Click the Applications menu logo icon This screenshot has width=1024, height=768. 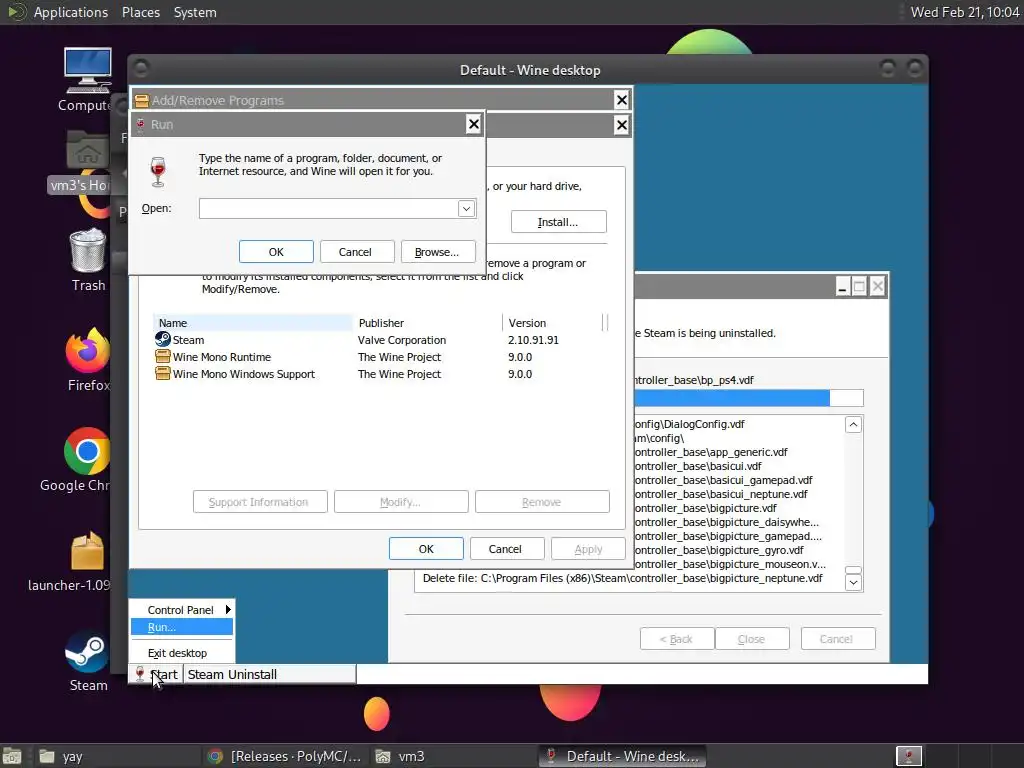(16, 12)
